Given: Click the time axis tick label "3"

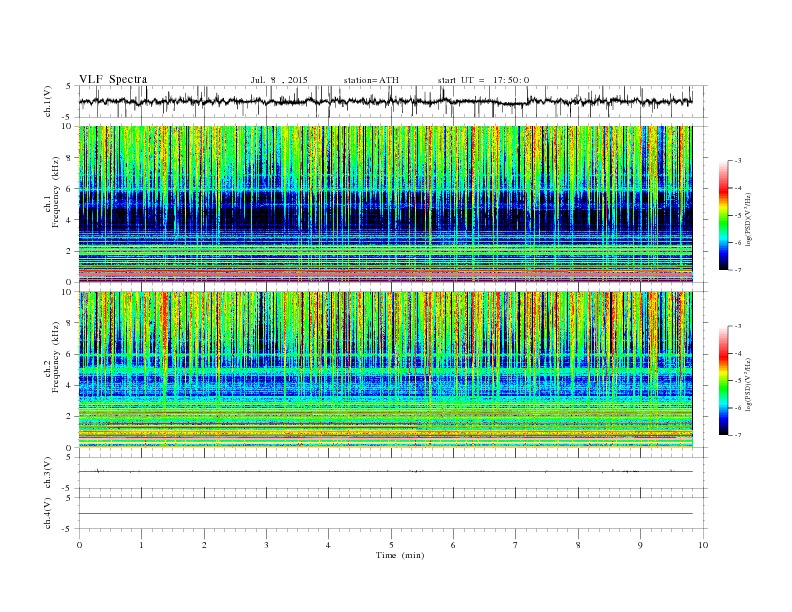Looking at the screenshot, I should point(266,545).
